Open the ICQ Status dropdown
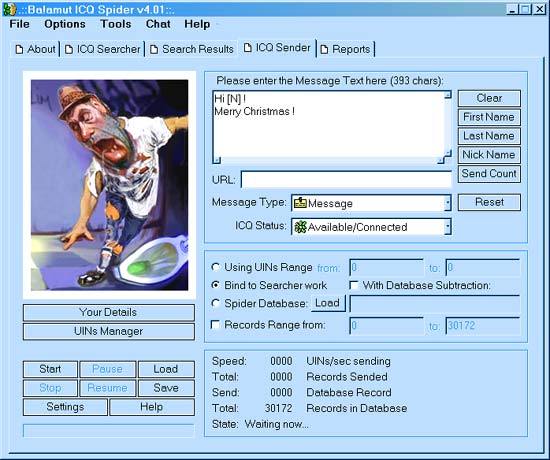The width and height of the screenshot is (550, 460). tap(448, 227)
